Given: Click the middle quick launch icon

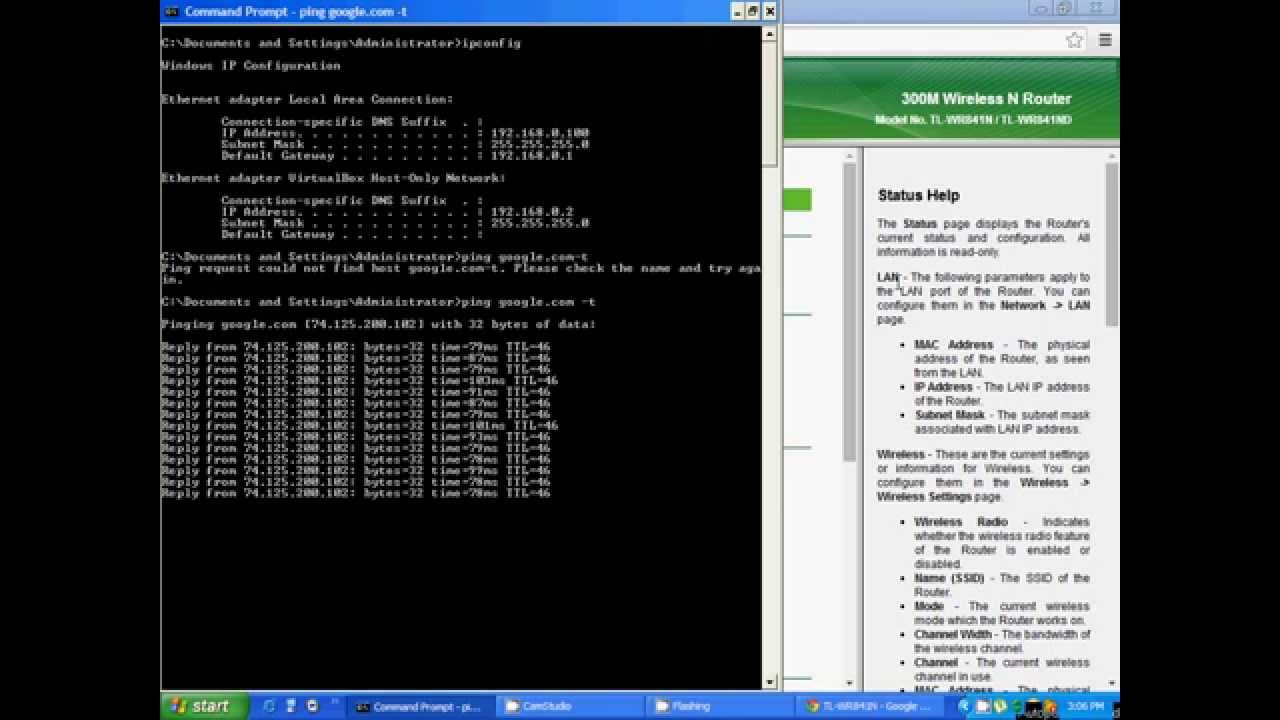Looking at the screenshot, I should pyautogui.click(x=290, y=706).
